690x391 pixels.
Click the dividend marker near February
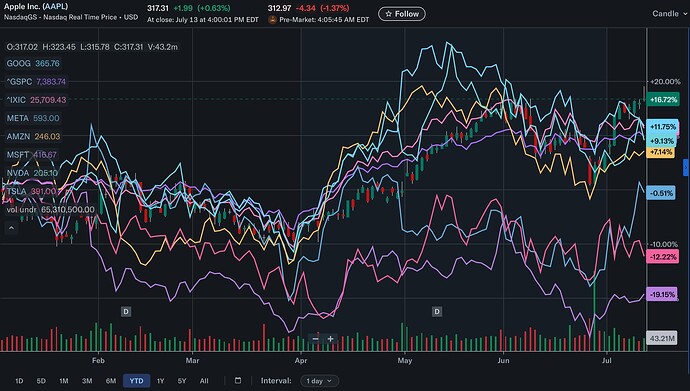pyautogui.click(x=126, y=312)
